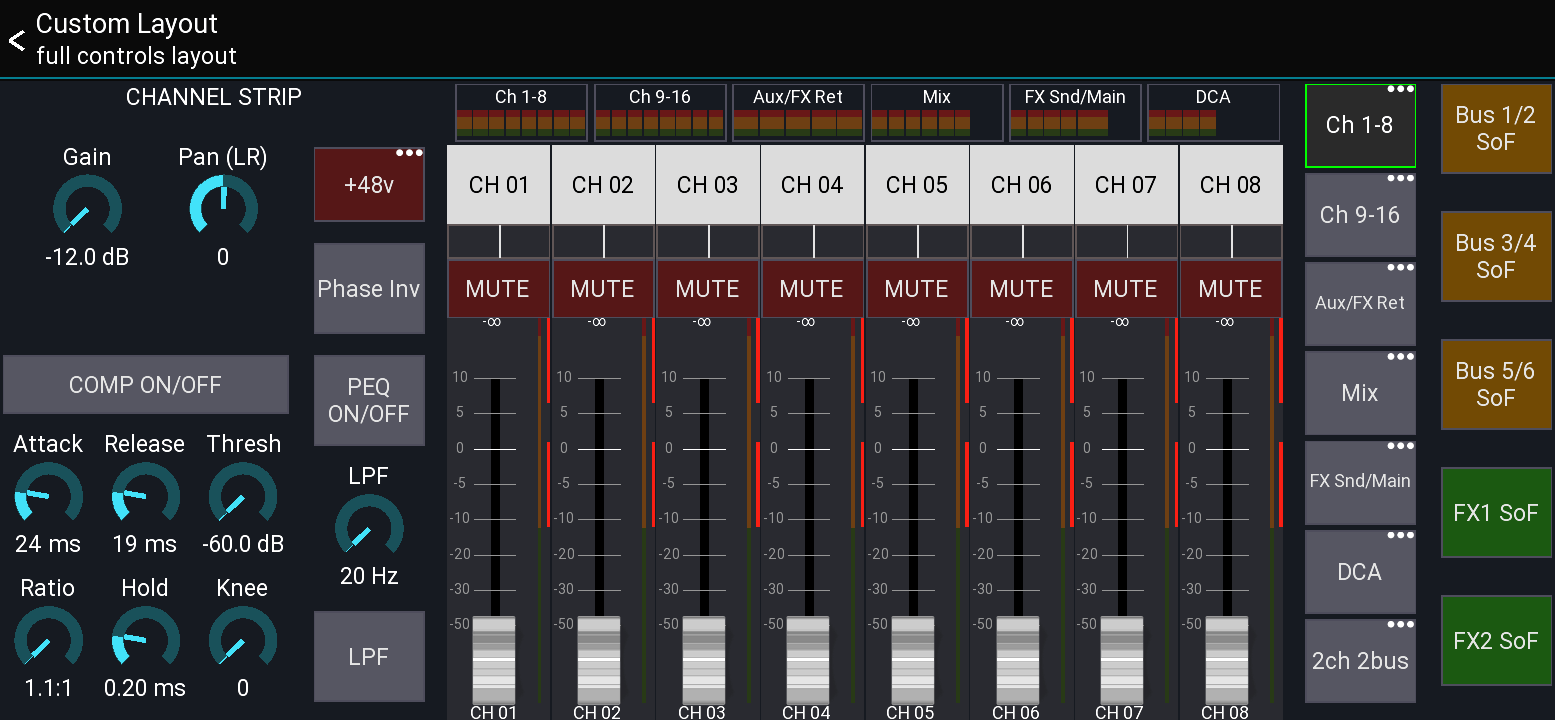The height and width of the screenshot is (720, 1555).
Task: Go back using the back arrow
Action: pos(15,40)
